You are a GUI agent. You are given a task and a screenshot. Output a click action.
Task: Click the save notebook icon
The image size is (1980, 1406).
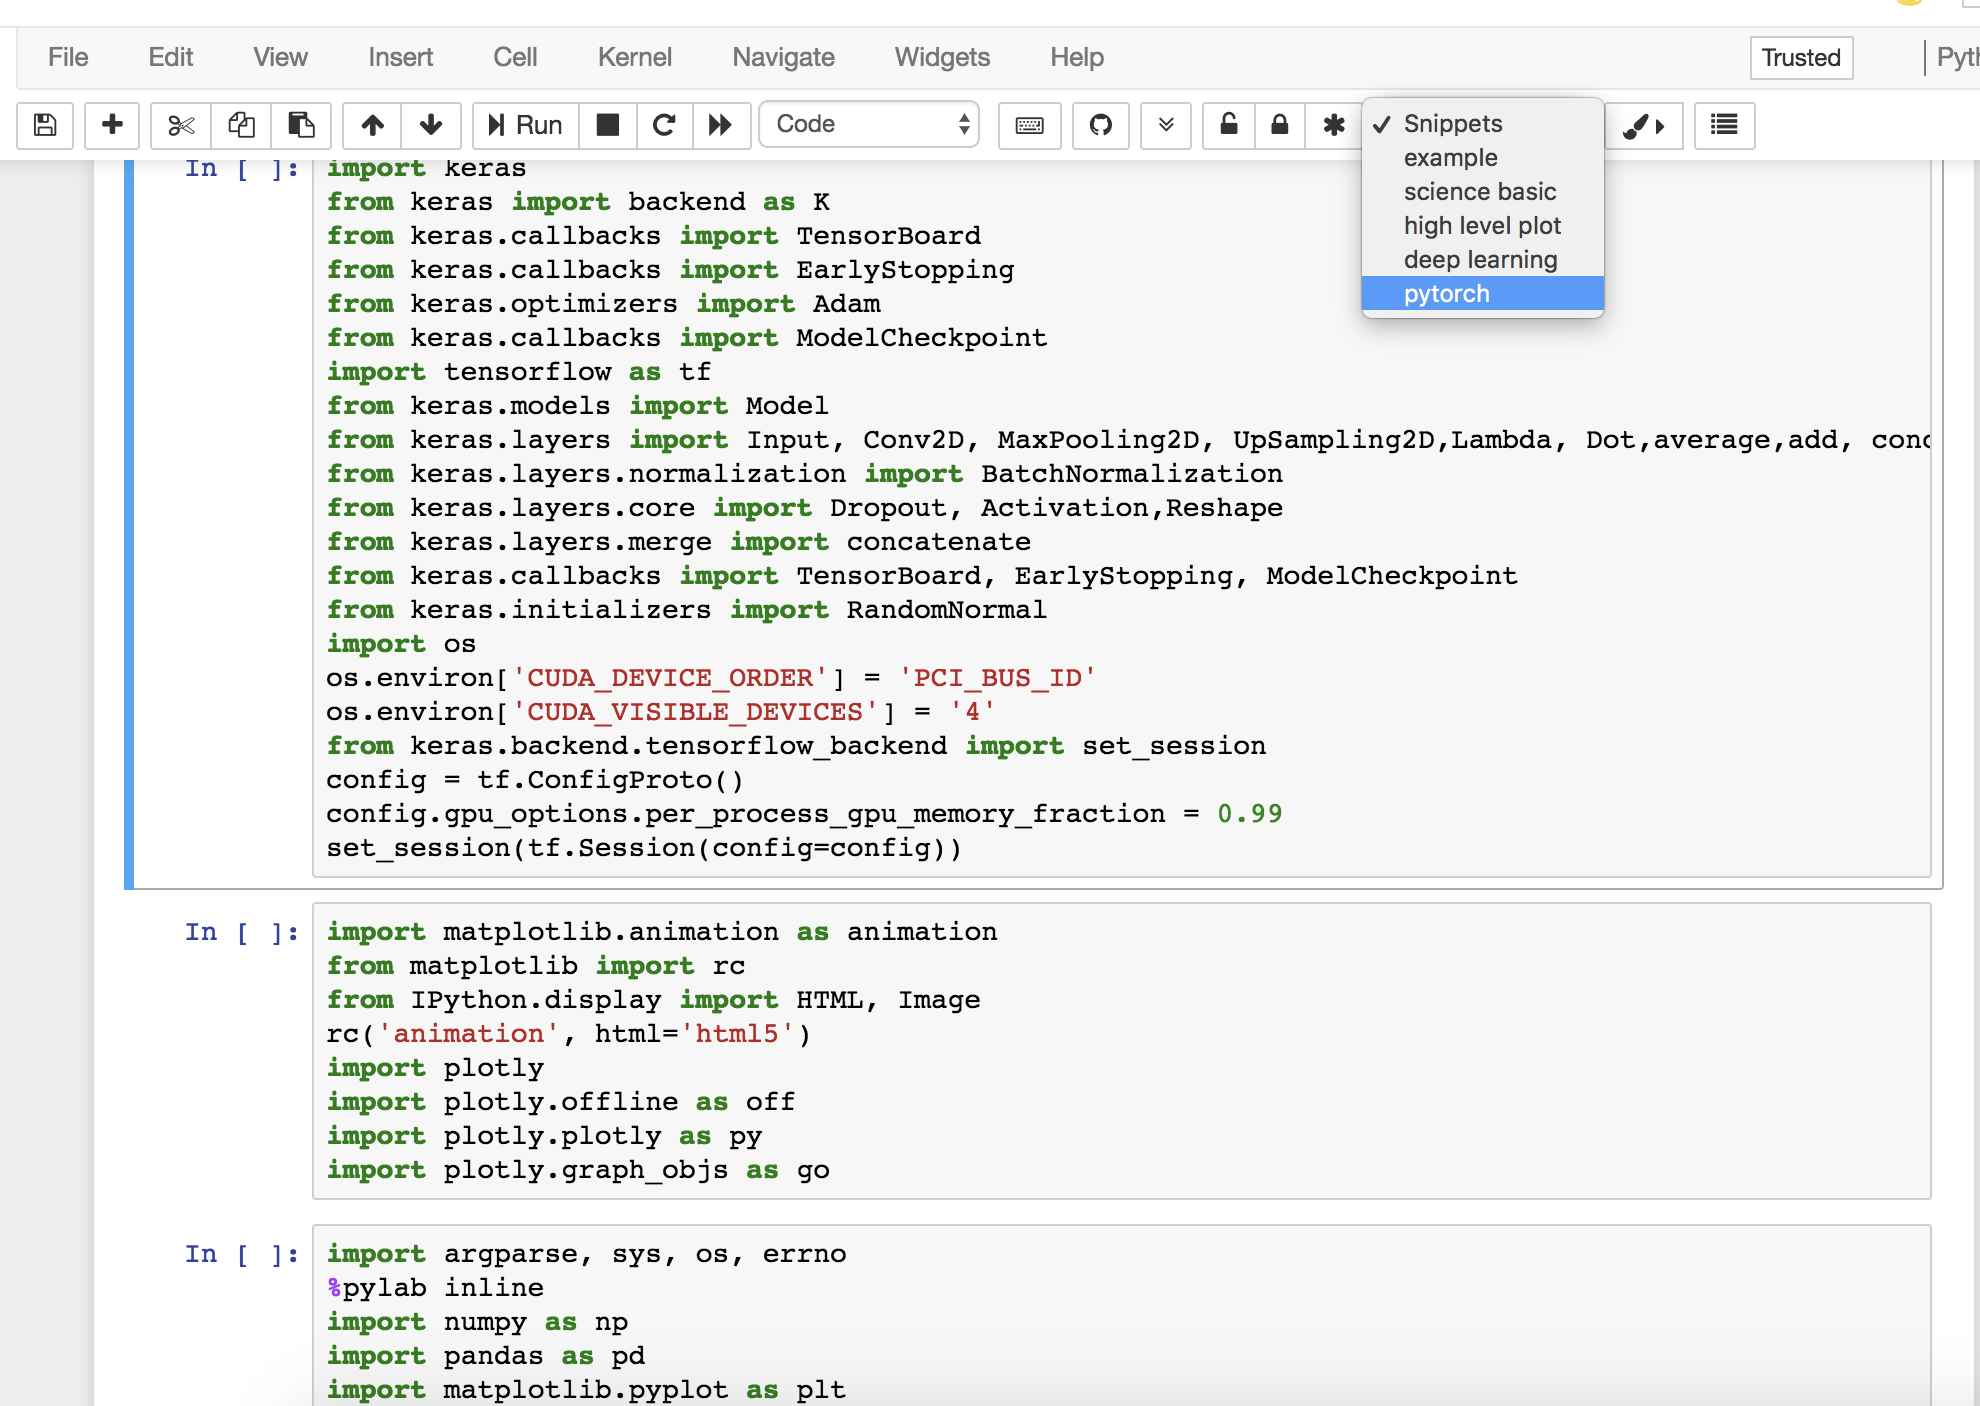click(x=45, y=125)
